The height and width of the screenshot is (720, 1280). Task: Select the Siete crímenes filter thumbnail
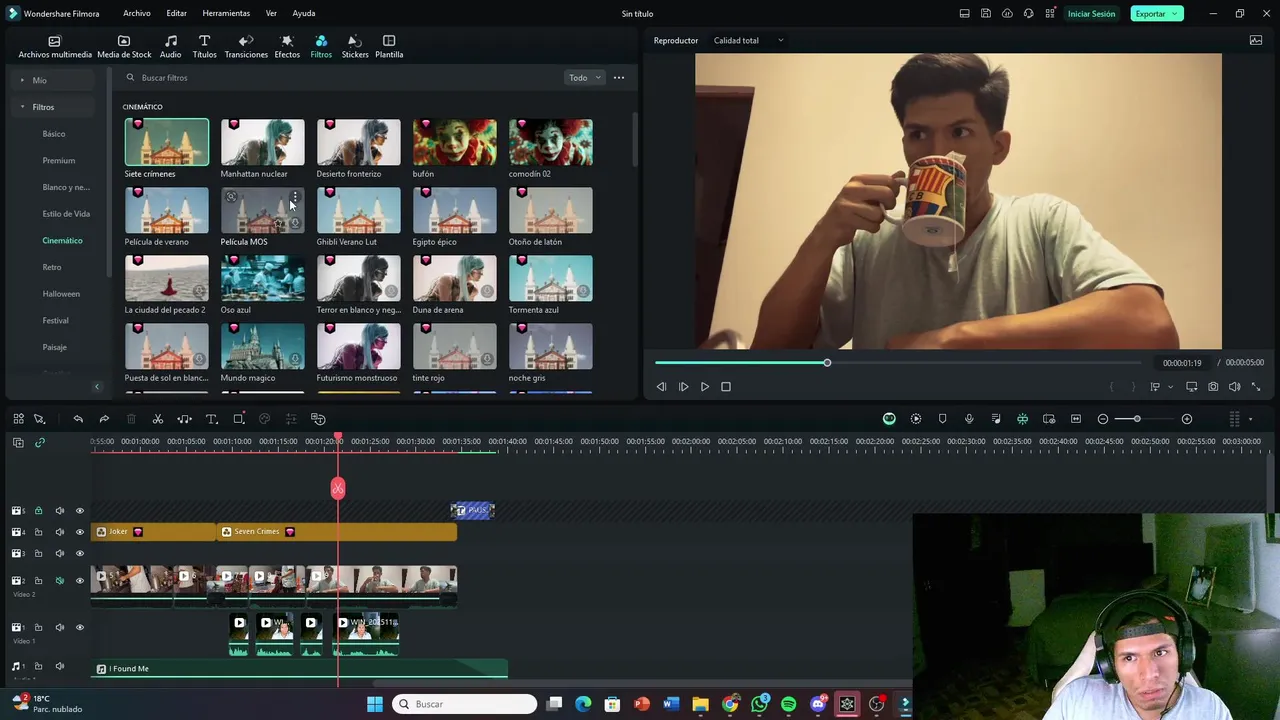pos(167,142)
